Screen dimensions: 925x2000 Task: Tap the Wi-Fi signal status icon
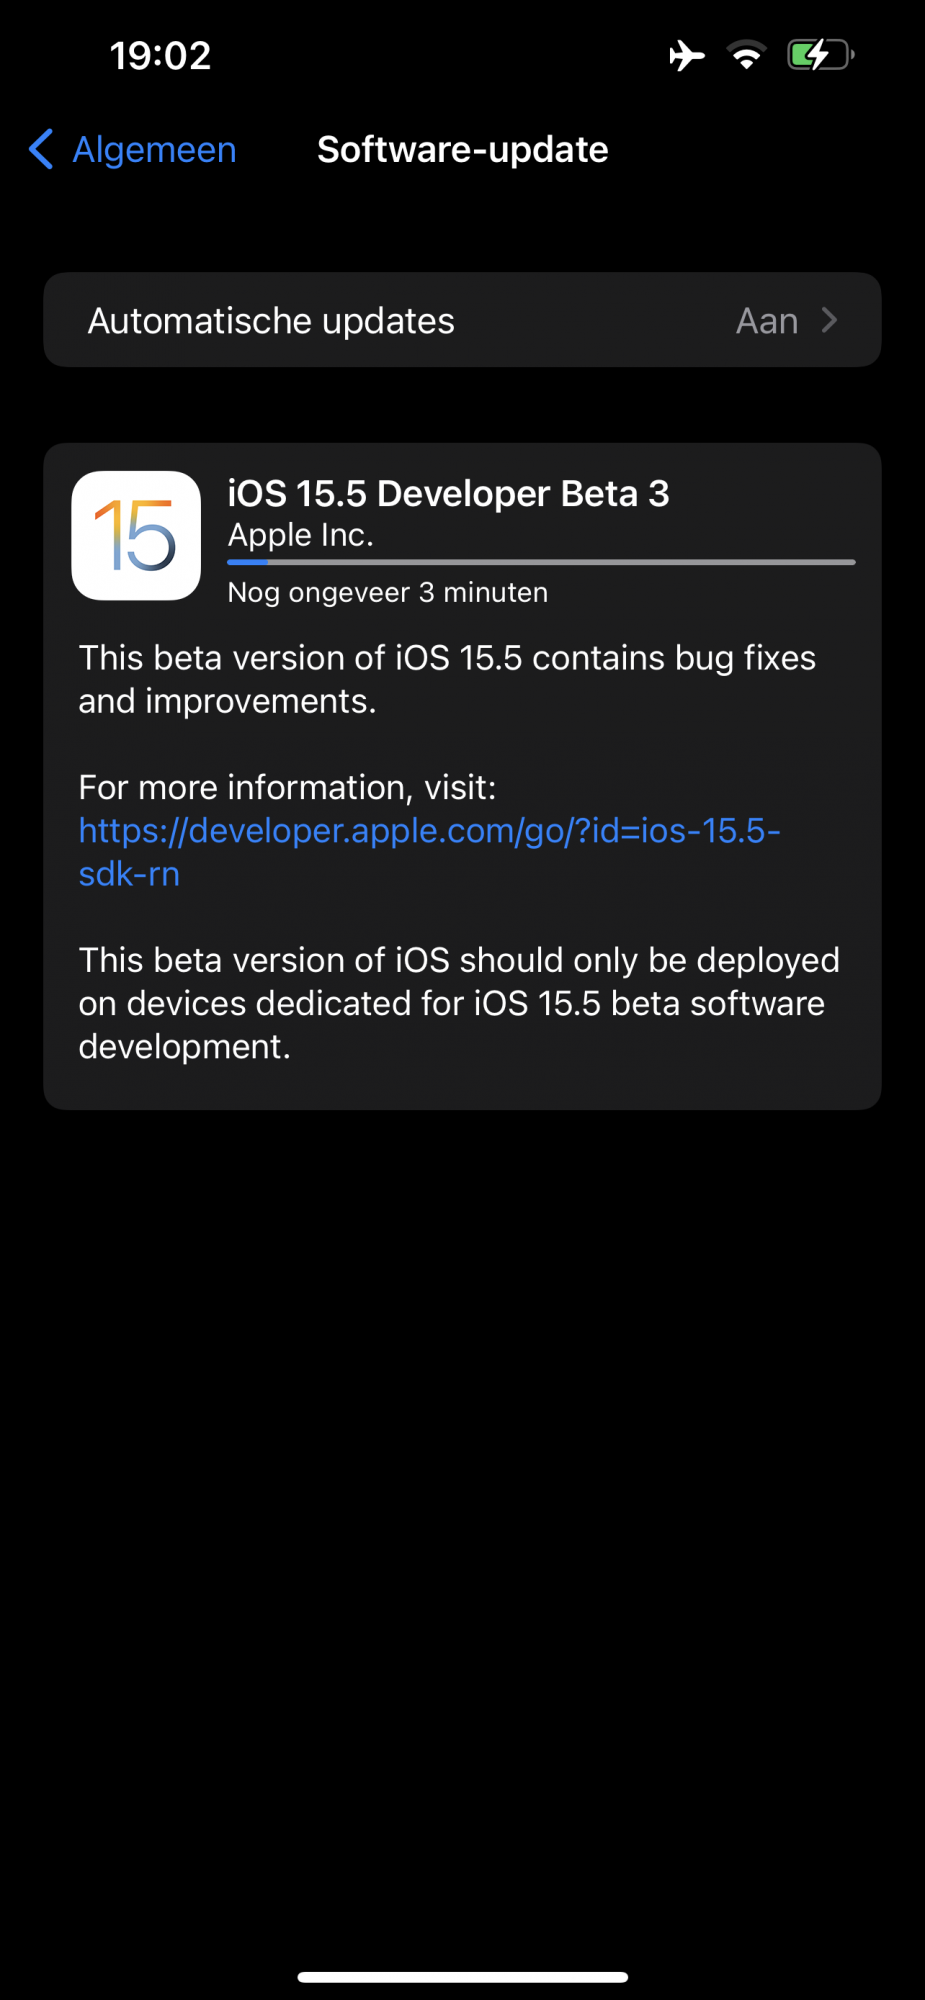click(x=746, y=56)
